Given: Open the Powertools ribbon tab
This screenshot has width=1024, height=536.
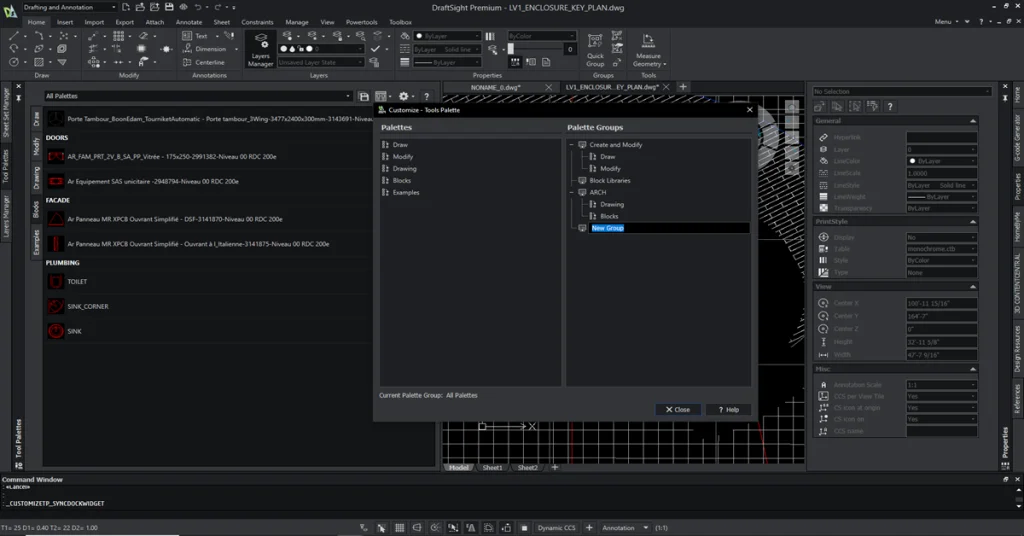Looking at the screenshot, I should [x=363, y=21].
